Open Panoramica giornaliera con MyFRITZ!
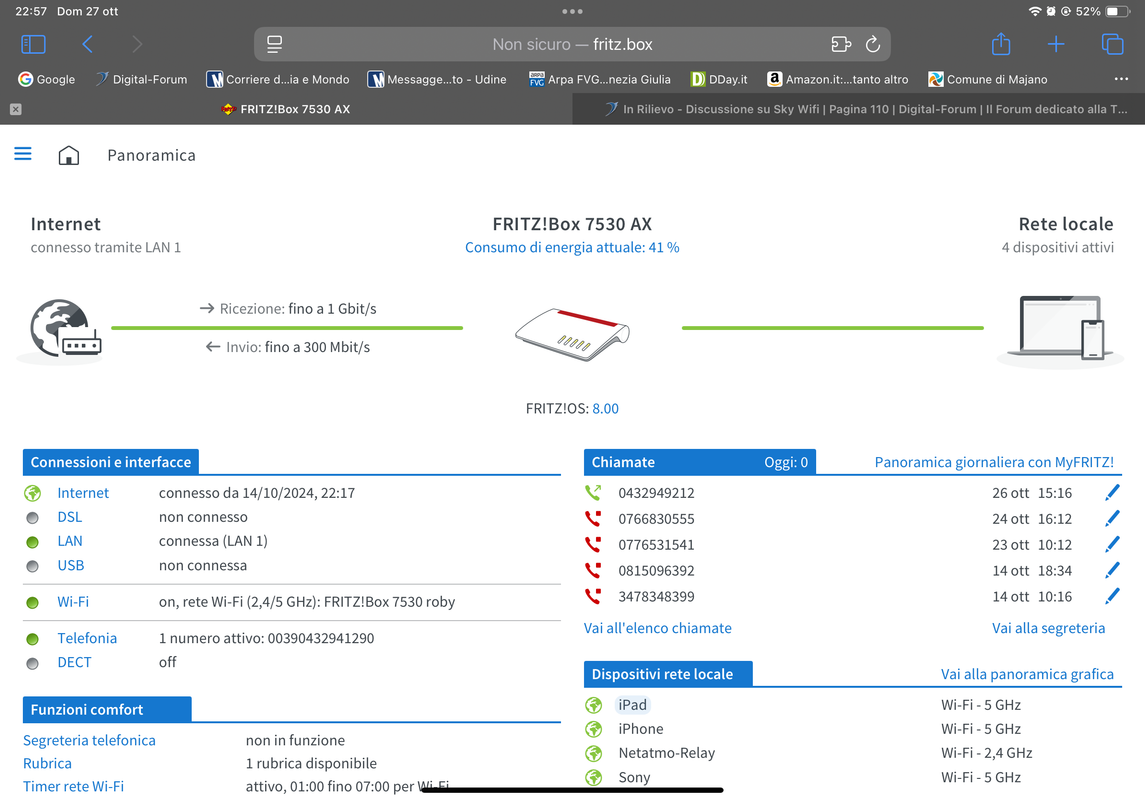Screen dimensions: 1145x800 (x=994, y=462)
